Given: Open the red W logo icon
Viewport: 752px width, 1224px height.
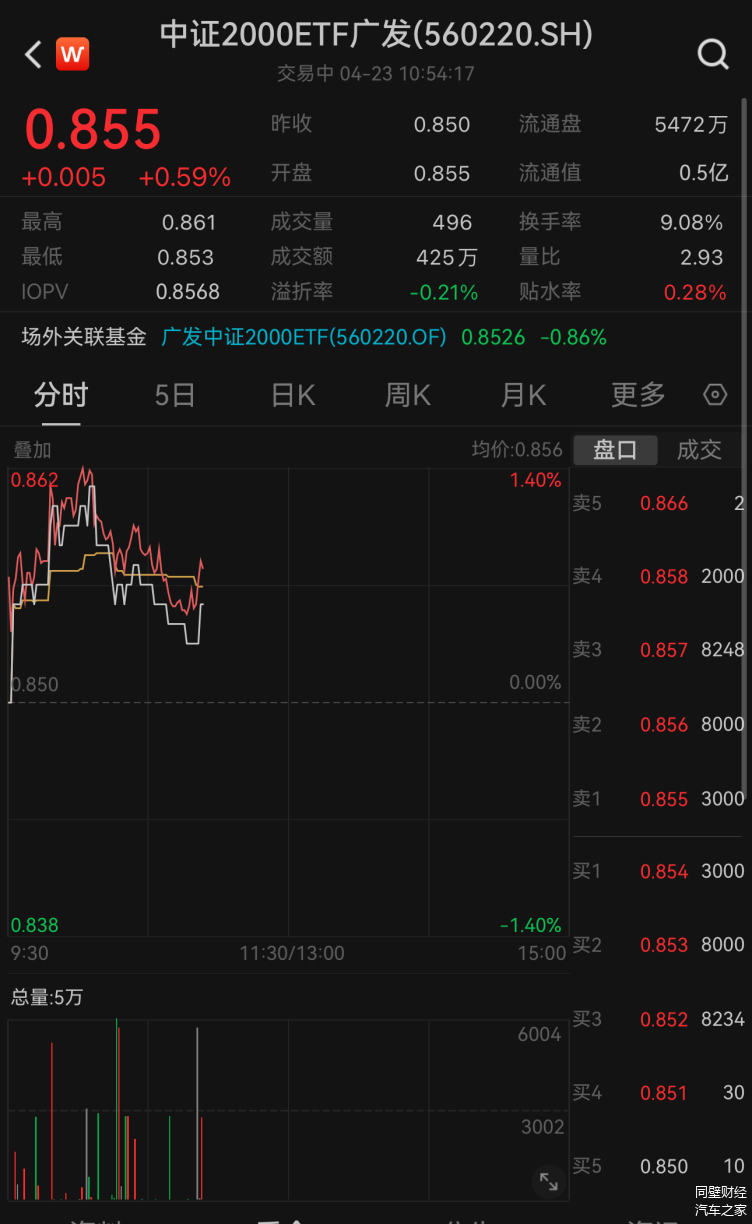Looking at the screenshot, I should pos(72,54).
